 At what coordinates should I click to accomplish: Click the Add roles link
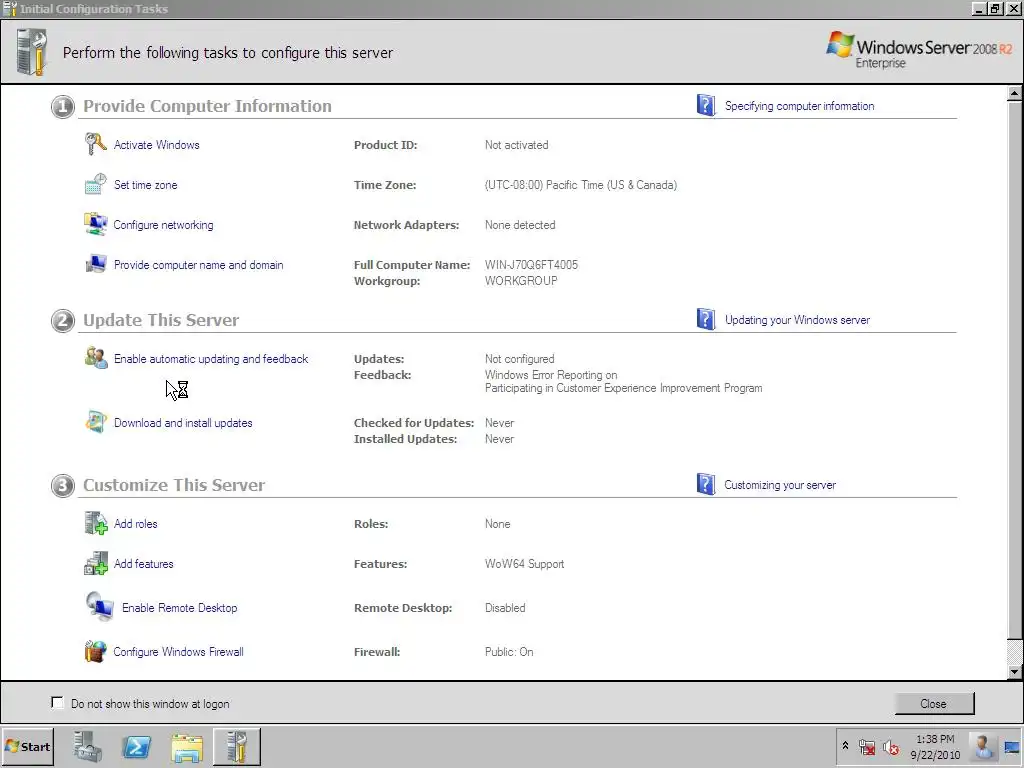tap(136, 524)
